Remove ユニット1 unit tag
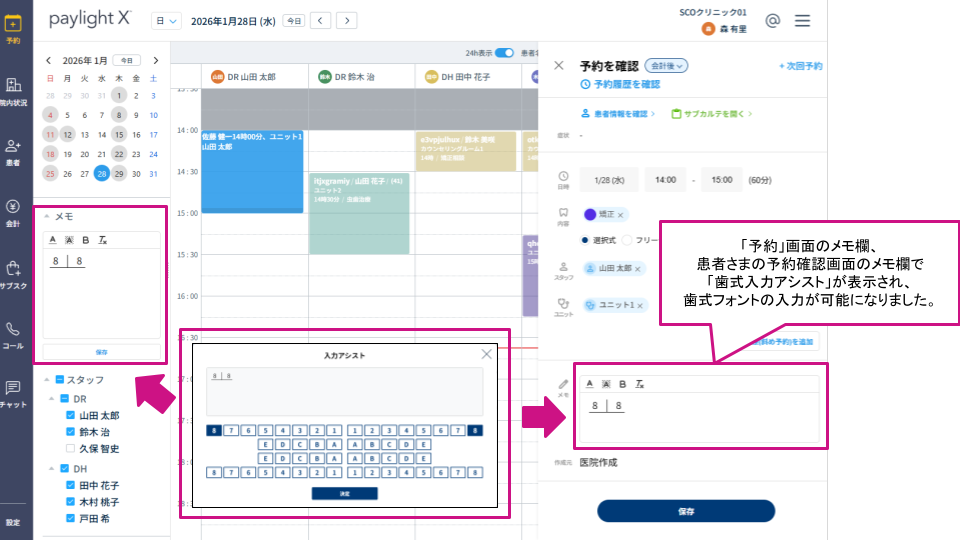The height and width of the screenshot is (540, 960). point(640,306)
